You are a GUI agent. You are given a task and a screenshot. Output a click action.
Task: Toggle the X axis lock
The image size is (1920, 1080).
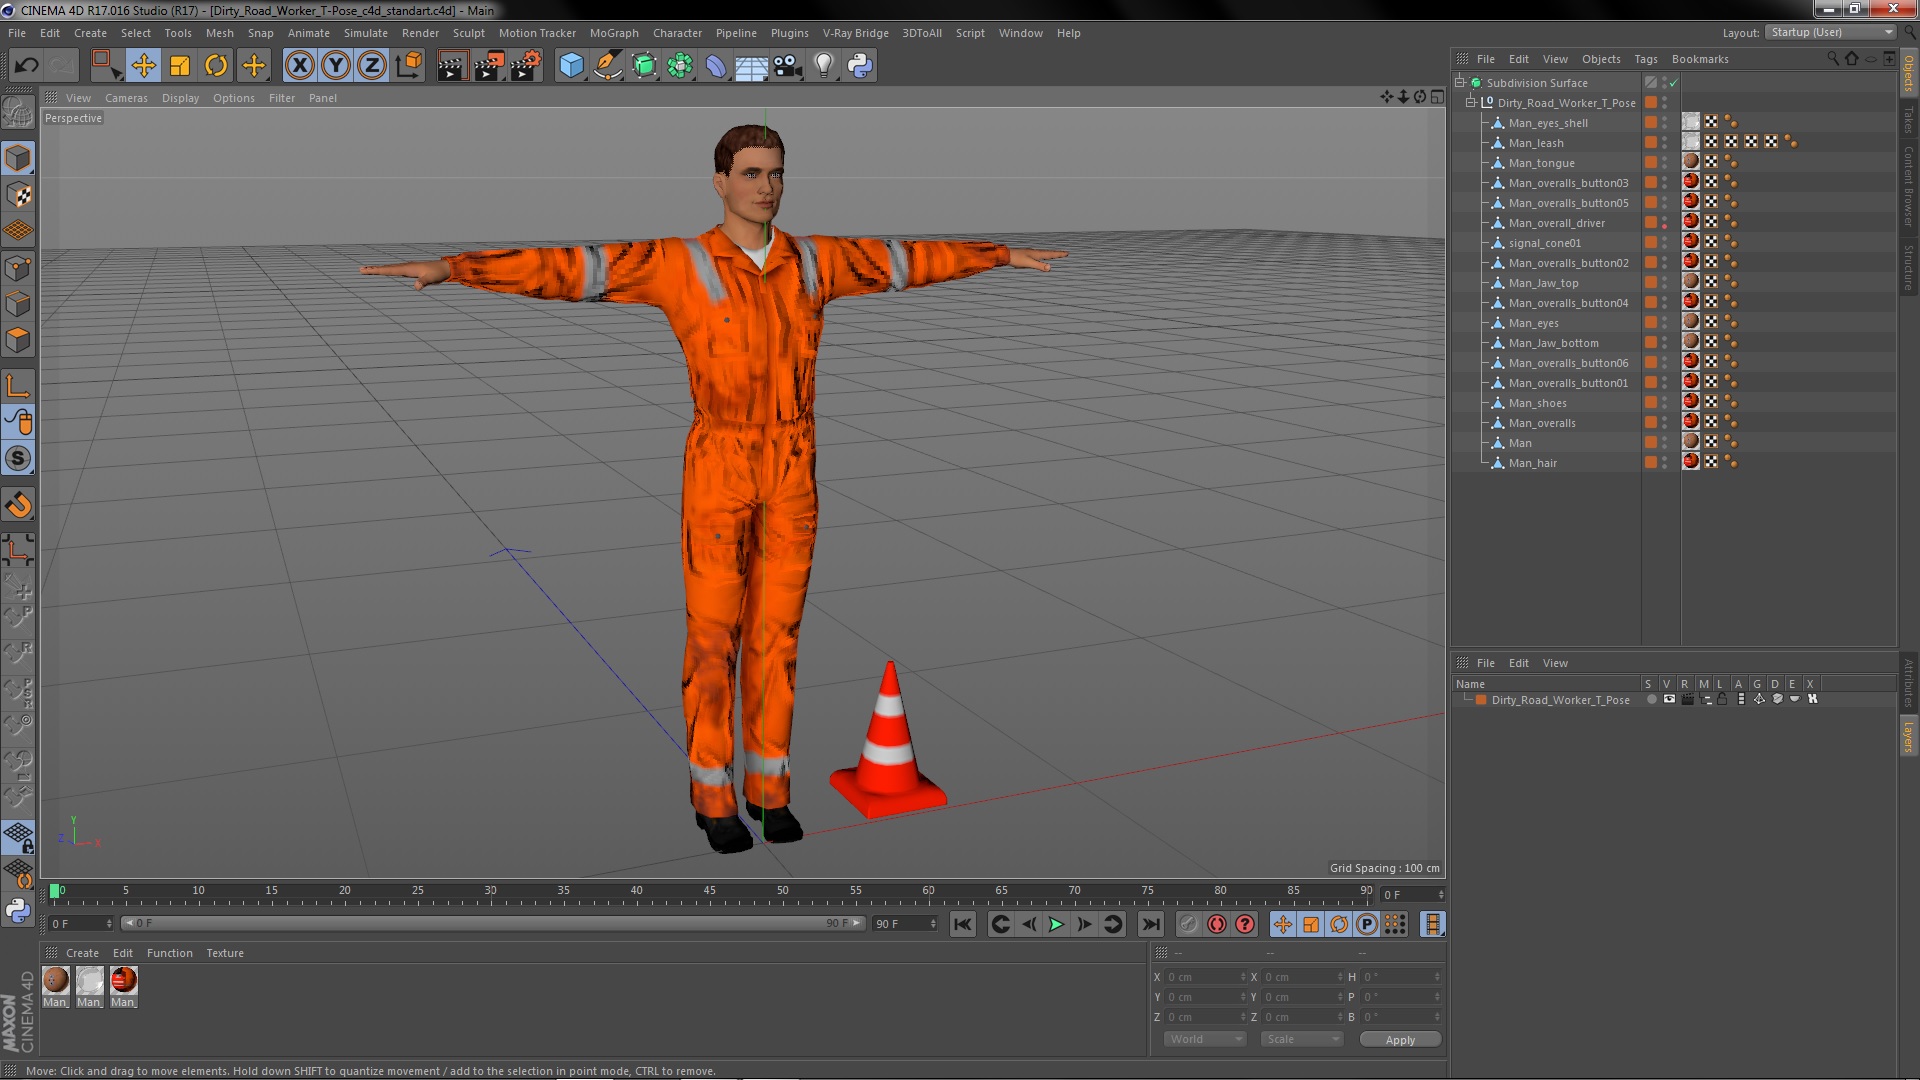pyautogui.click(x=299, y=66)
